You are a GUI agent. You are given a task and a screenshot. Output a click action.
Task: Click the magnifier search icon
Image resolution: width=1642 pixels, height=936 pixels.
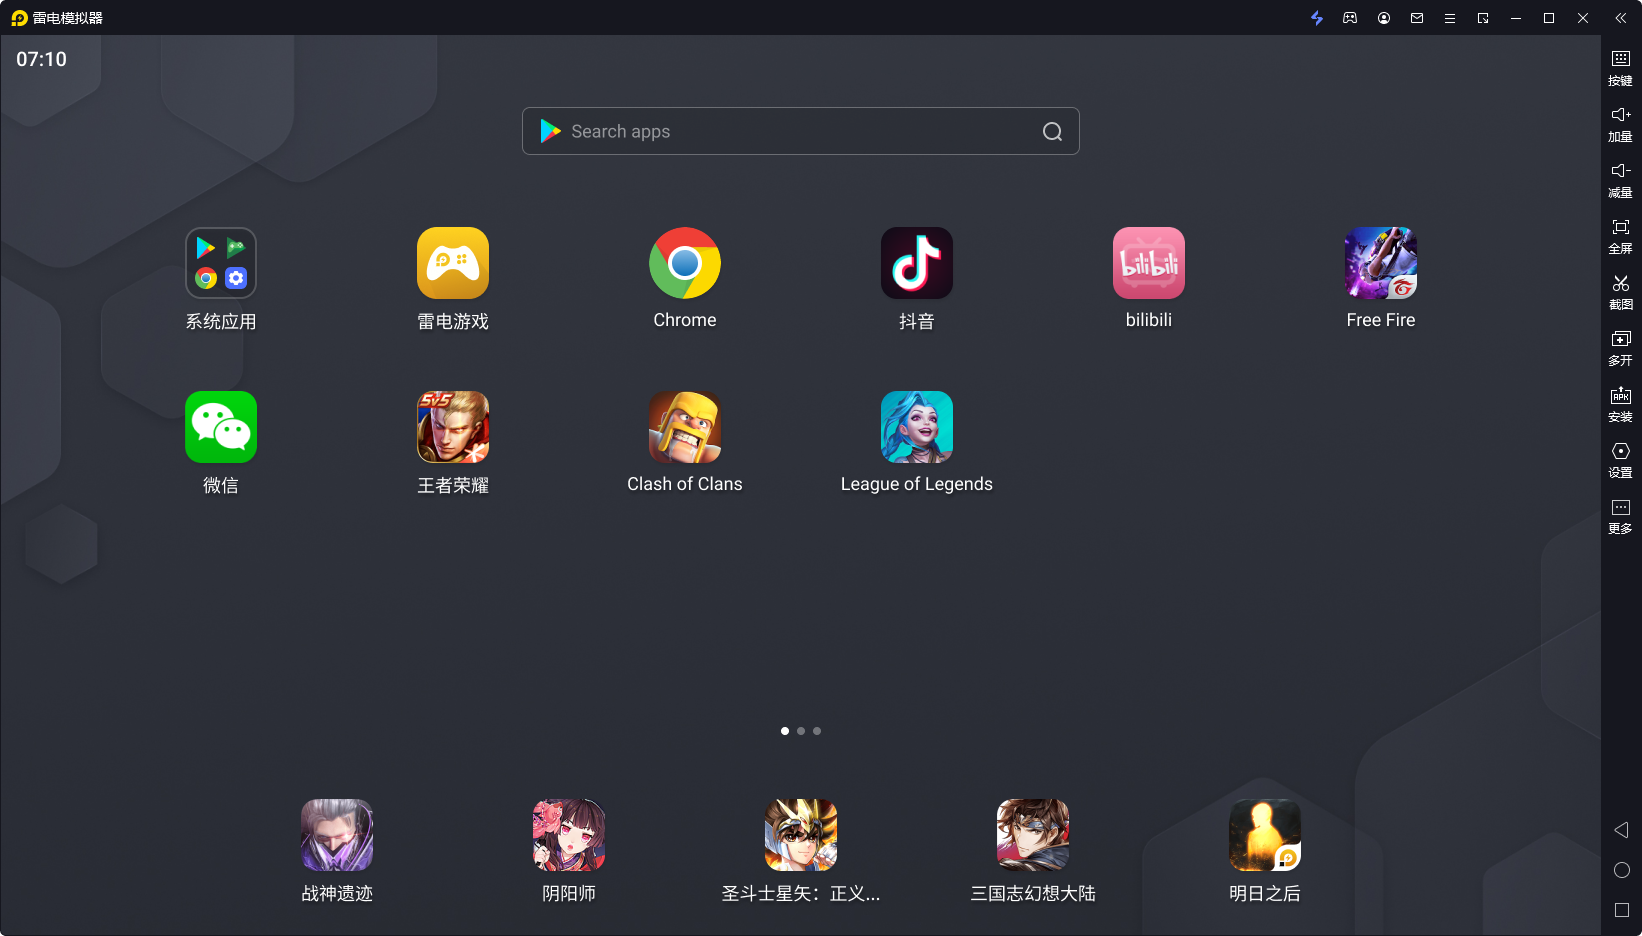coord(1052,131)
